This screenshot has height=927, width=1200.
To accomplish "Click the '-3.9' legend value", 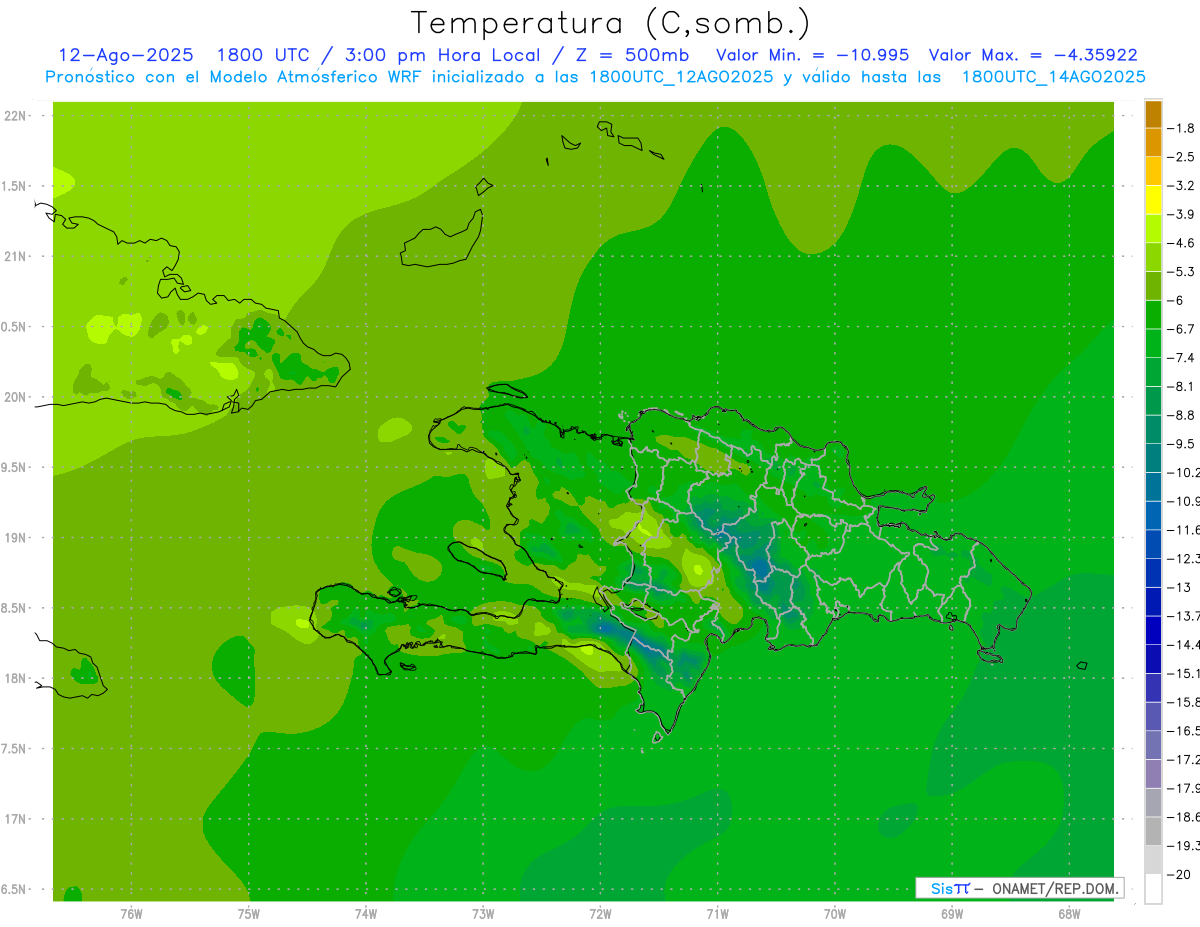I will [1183, 214].
